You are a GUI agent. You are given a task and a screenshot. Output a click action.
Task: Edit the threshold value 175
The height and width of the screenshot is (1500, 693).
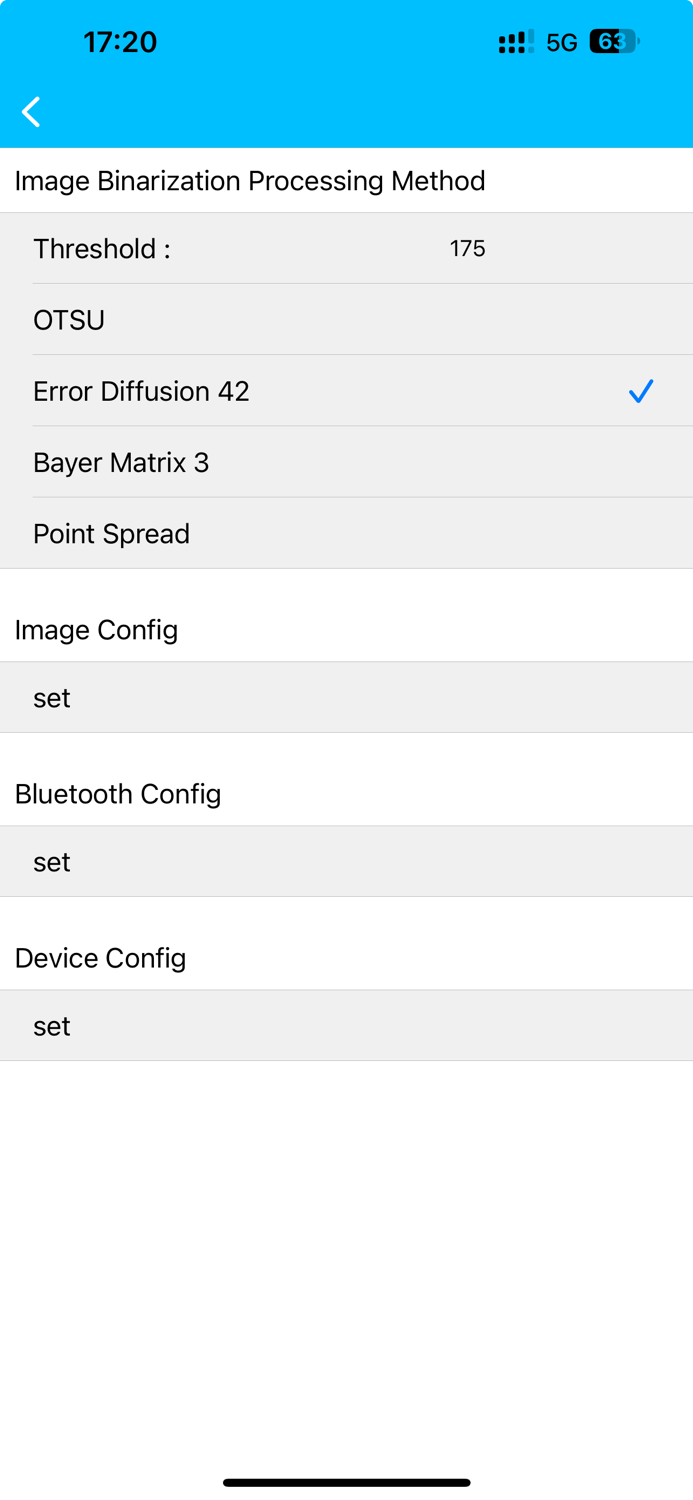tap(467, 248)
